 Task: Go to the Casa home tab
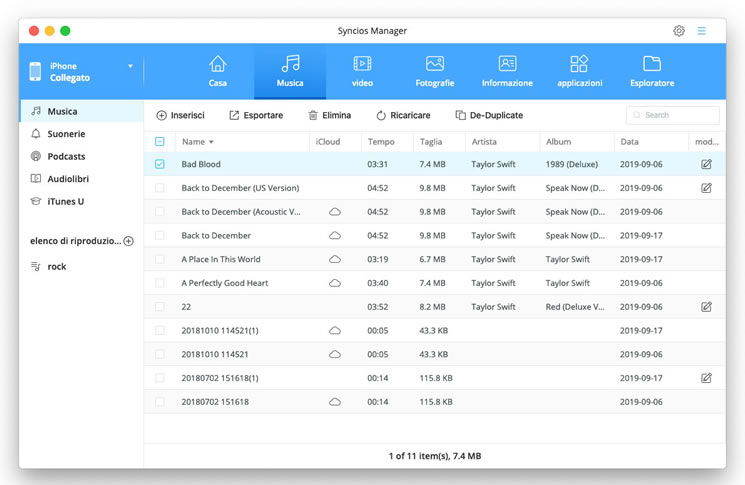pyautogui.click(x=218, y=72)
